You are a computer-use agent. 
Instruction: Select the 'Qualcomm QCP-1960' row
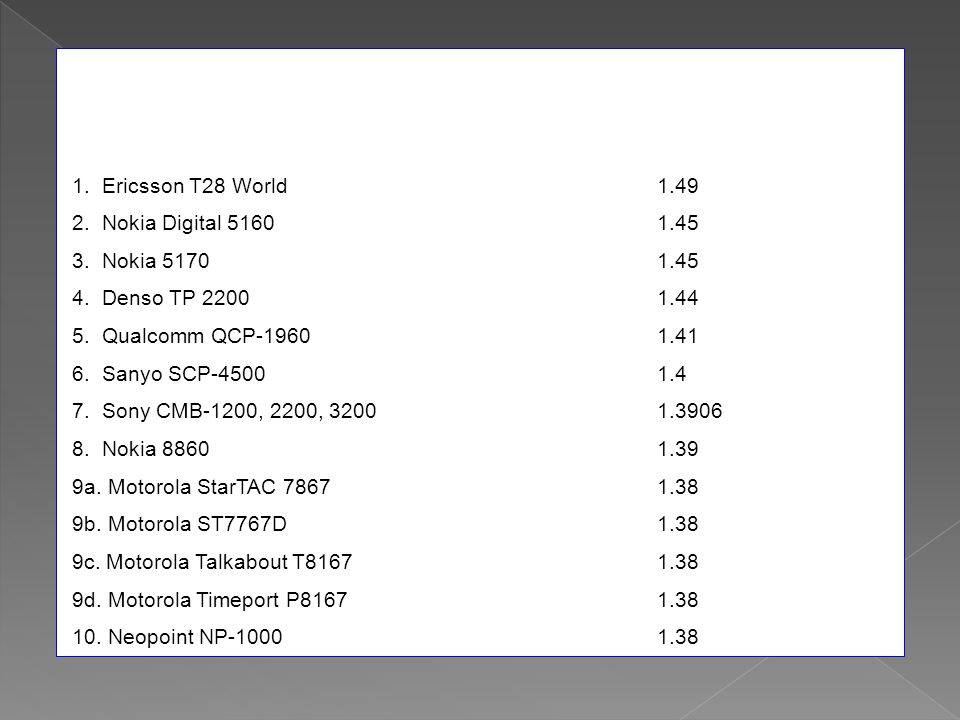(x=206, y=336)
